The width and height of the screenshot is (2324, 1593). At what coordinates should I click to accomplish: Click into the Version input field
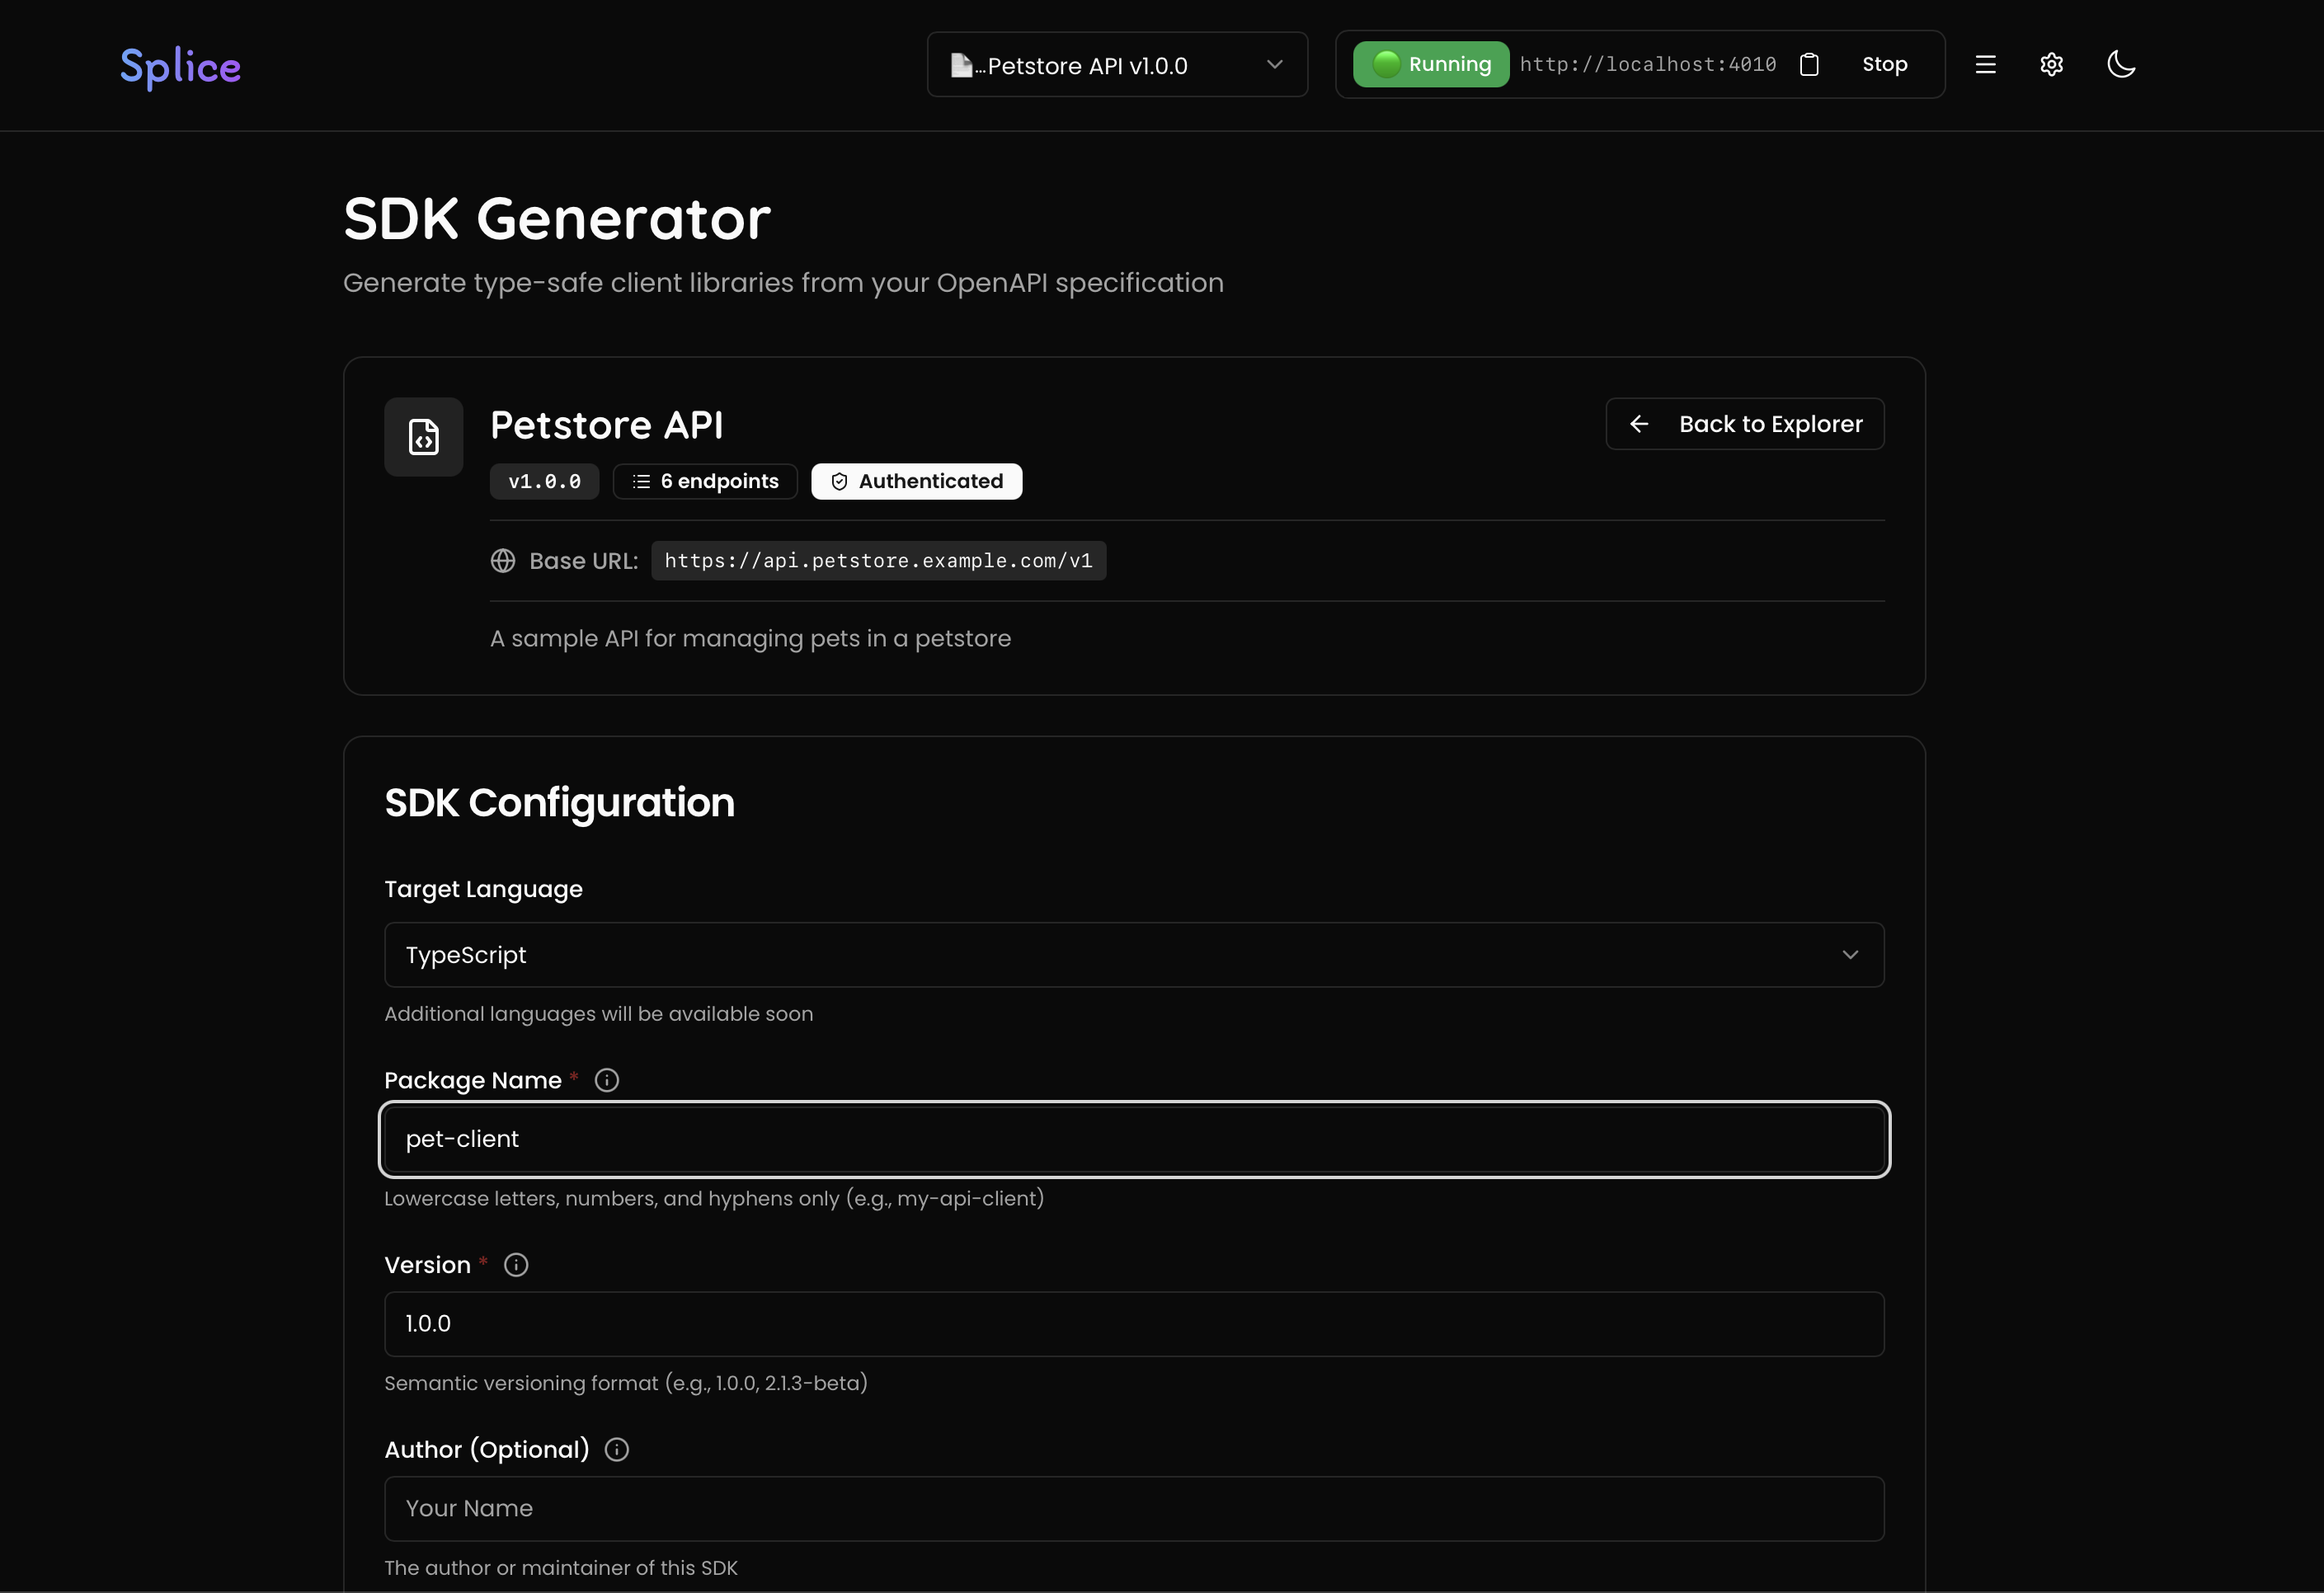coord(1134,1324)
